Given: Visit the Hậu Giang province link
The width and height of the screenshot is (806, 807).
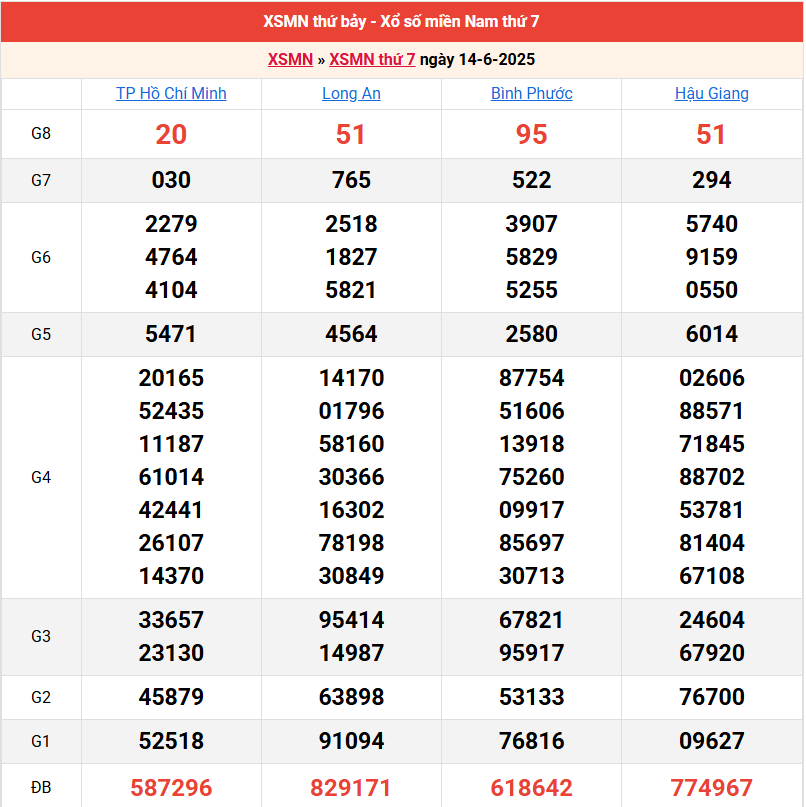Looking at the screenshot, I should (711, 94).
